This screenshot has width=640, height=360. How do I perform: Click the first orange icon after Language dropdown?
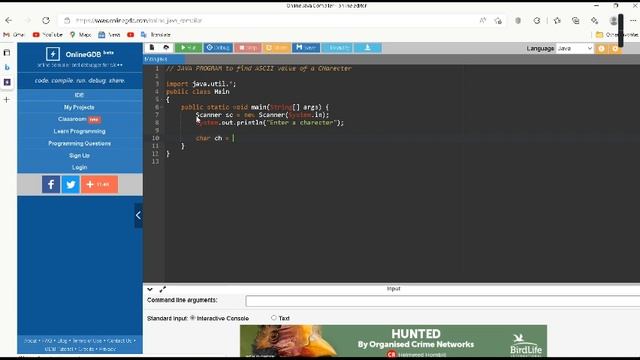tap(602, 49)
